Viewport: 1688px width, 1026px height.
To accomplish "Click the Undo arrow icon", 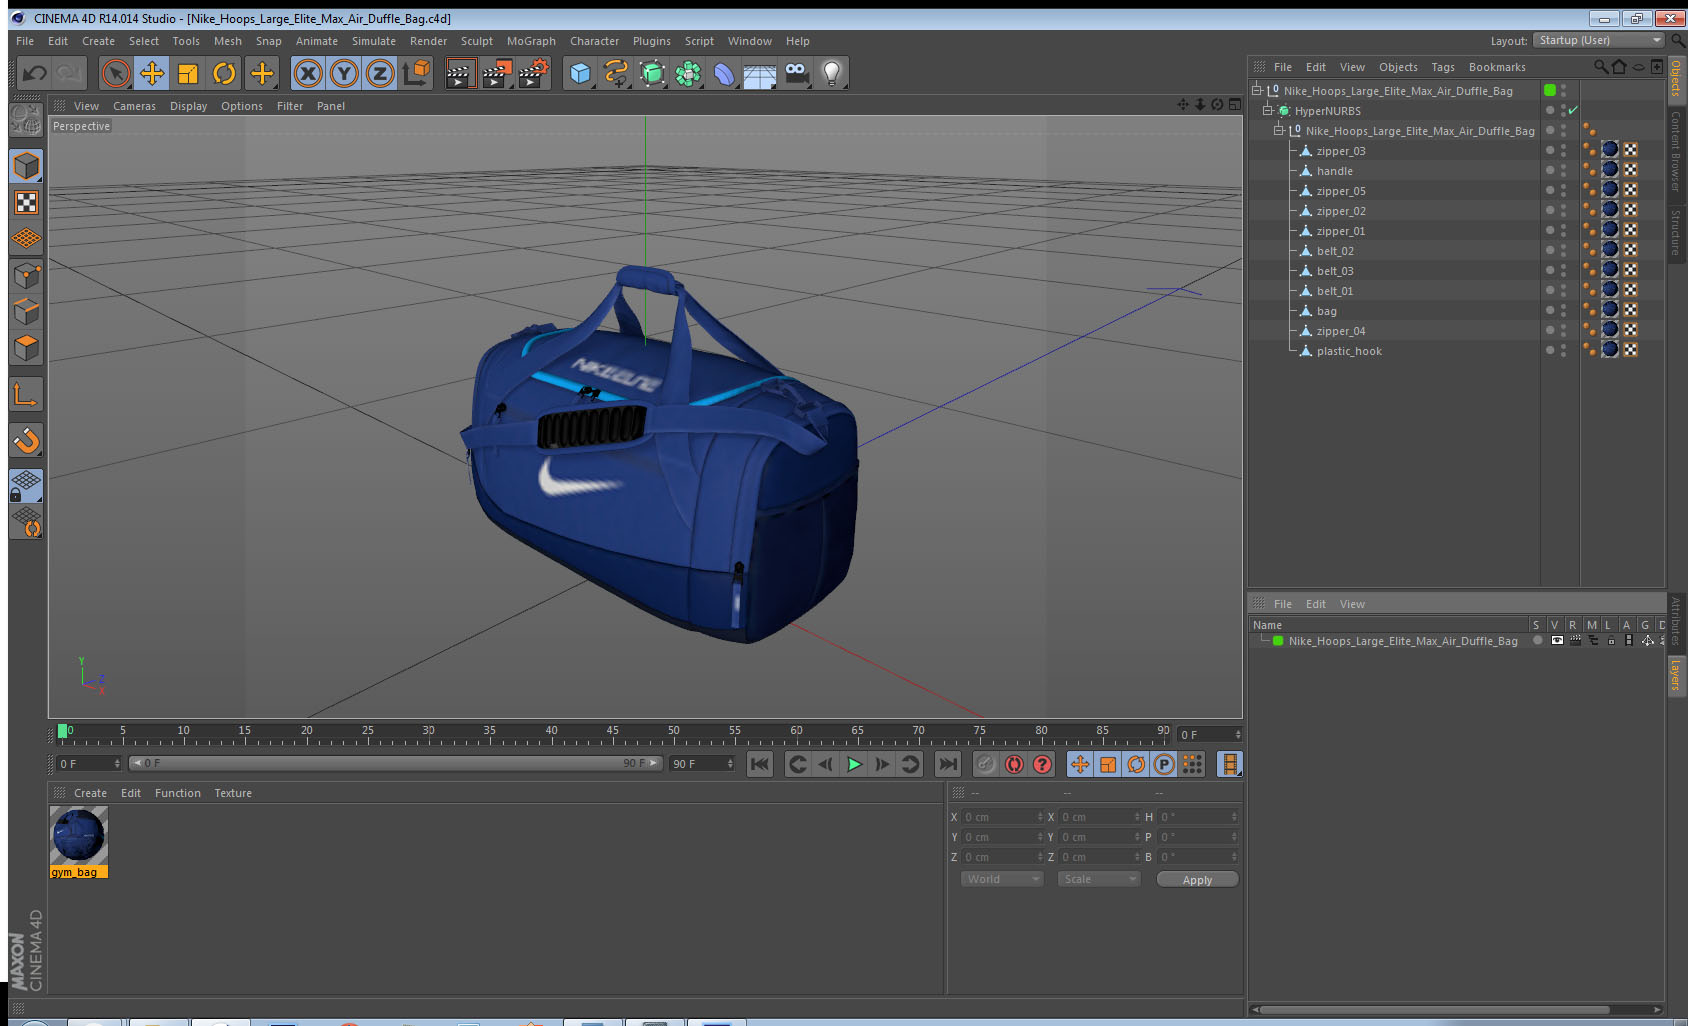I will 35,73.
